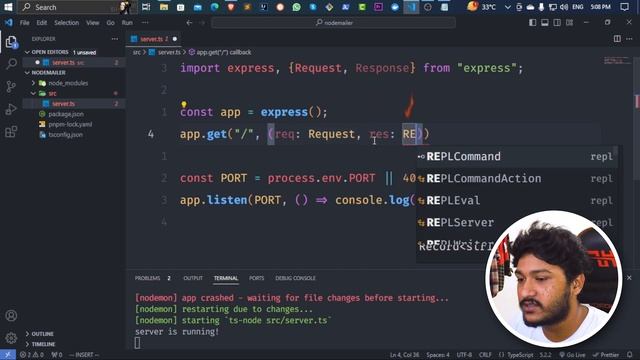
Task: Open the notifications bell in the status bar
Action: (x=629, y=355)
